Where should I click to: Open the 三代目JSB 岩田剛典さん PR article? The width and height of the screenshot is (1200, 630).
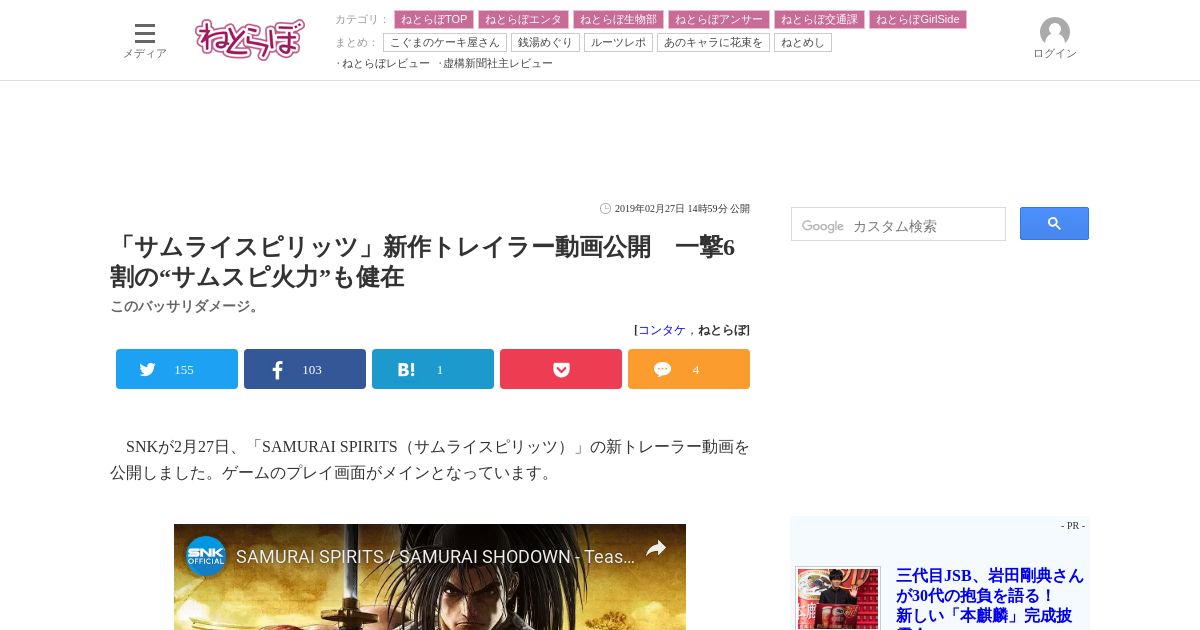[x=990, y=596]
